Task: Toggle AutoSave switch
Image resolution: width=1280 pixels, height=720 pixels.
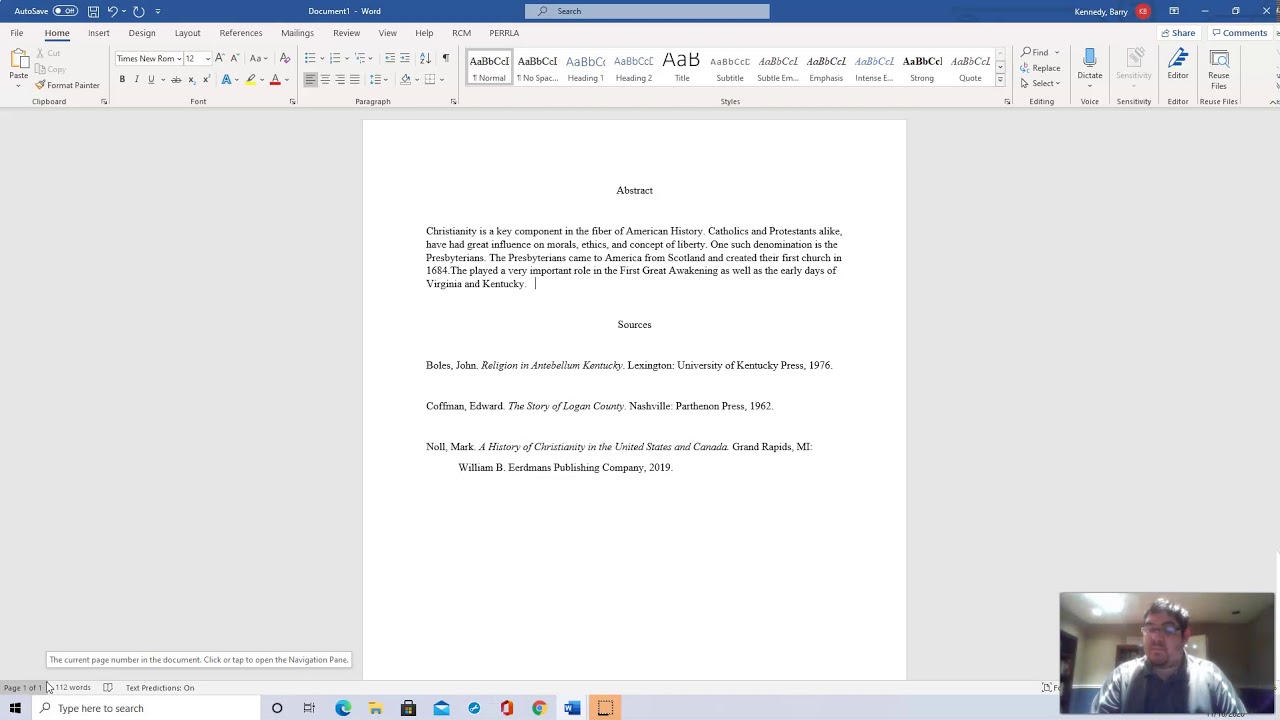Action: [x=65, y=11]
